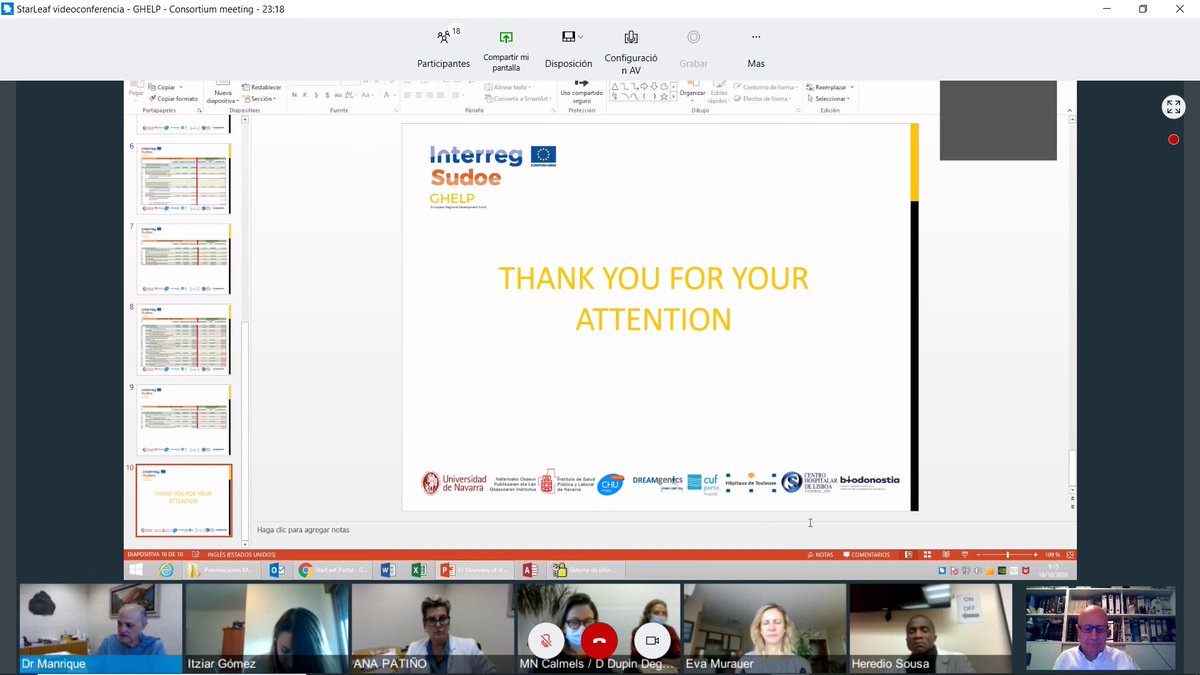
Task: Click Restablecer in Diapositivas group
Action: [262, 88]
